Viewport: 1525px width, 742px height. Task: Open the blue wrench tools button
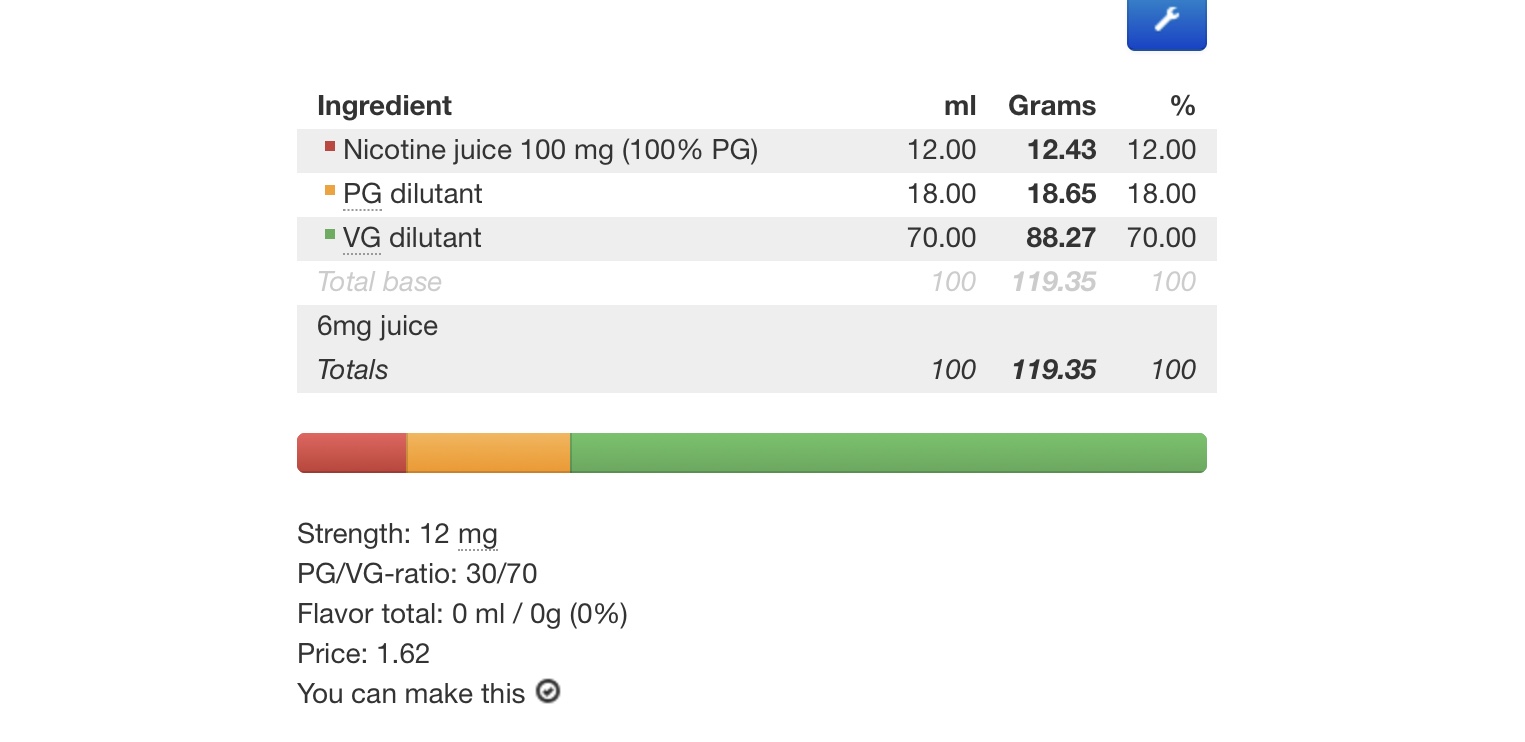1166,22
